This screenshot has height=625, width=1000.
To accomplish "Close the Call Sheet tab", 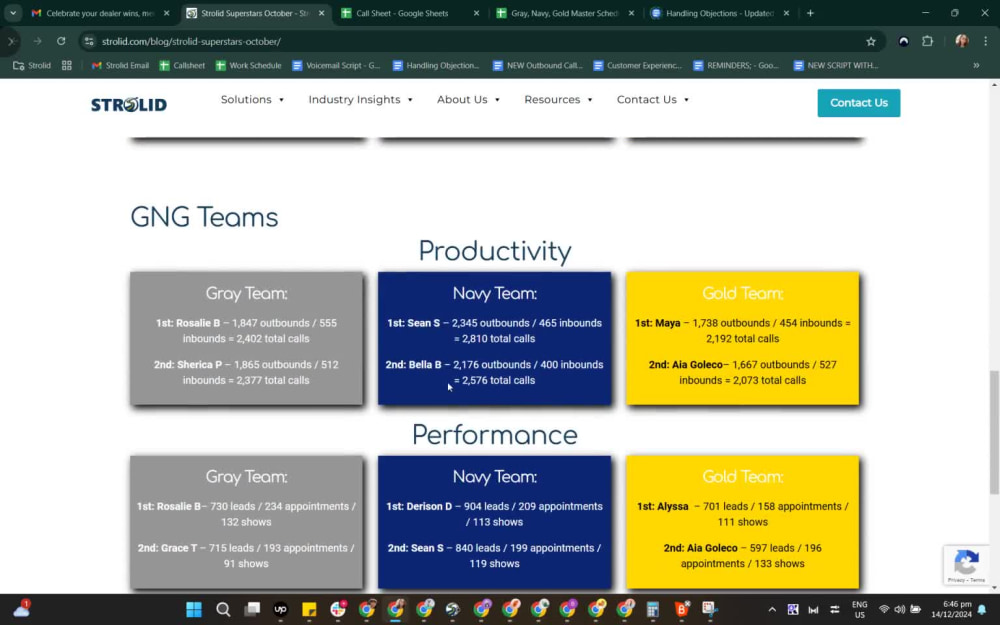I will 476,13.
